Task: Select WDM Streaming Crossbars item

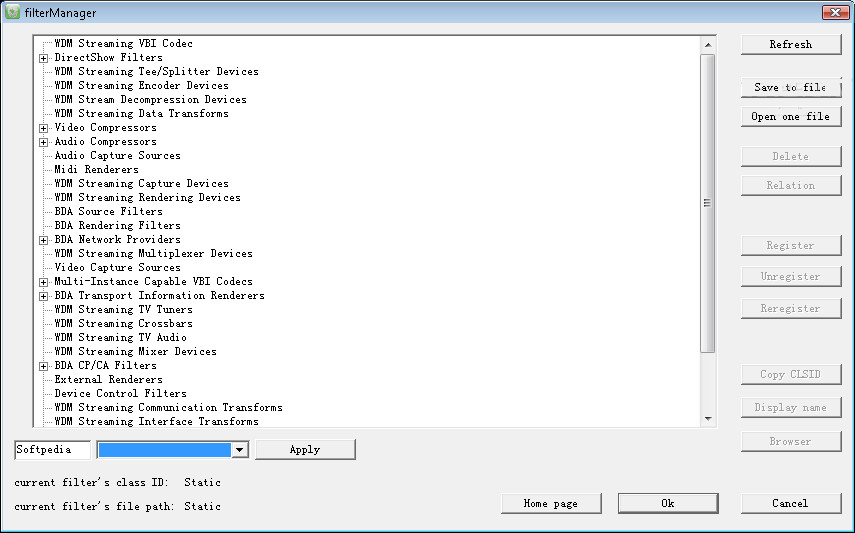Action: [x=123, y=324]
